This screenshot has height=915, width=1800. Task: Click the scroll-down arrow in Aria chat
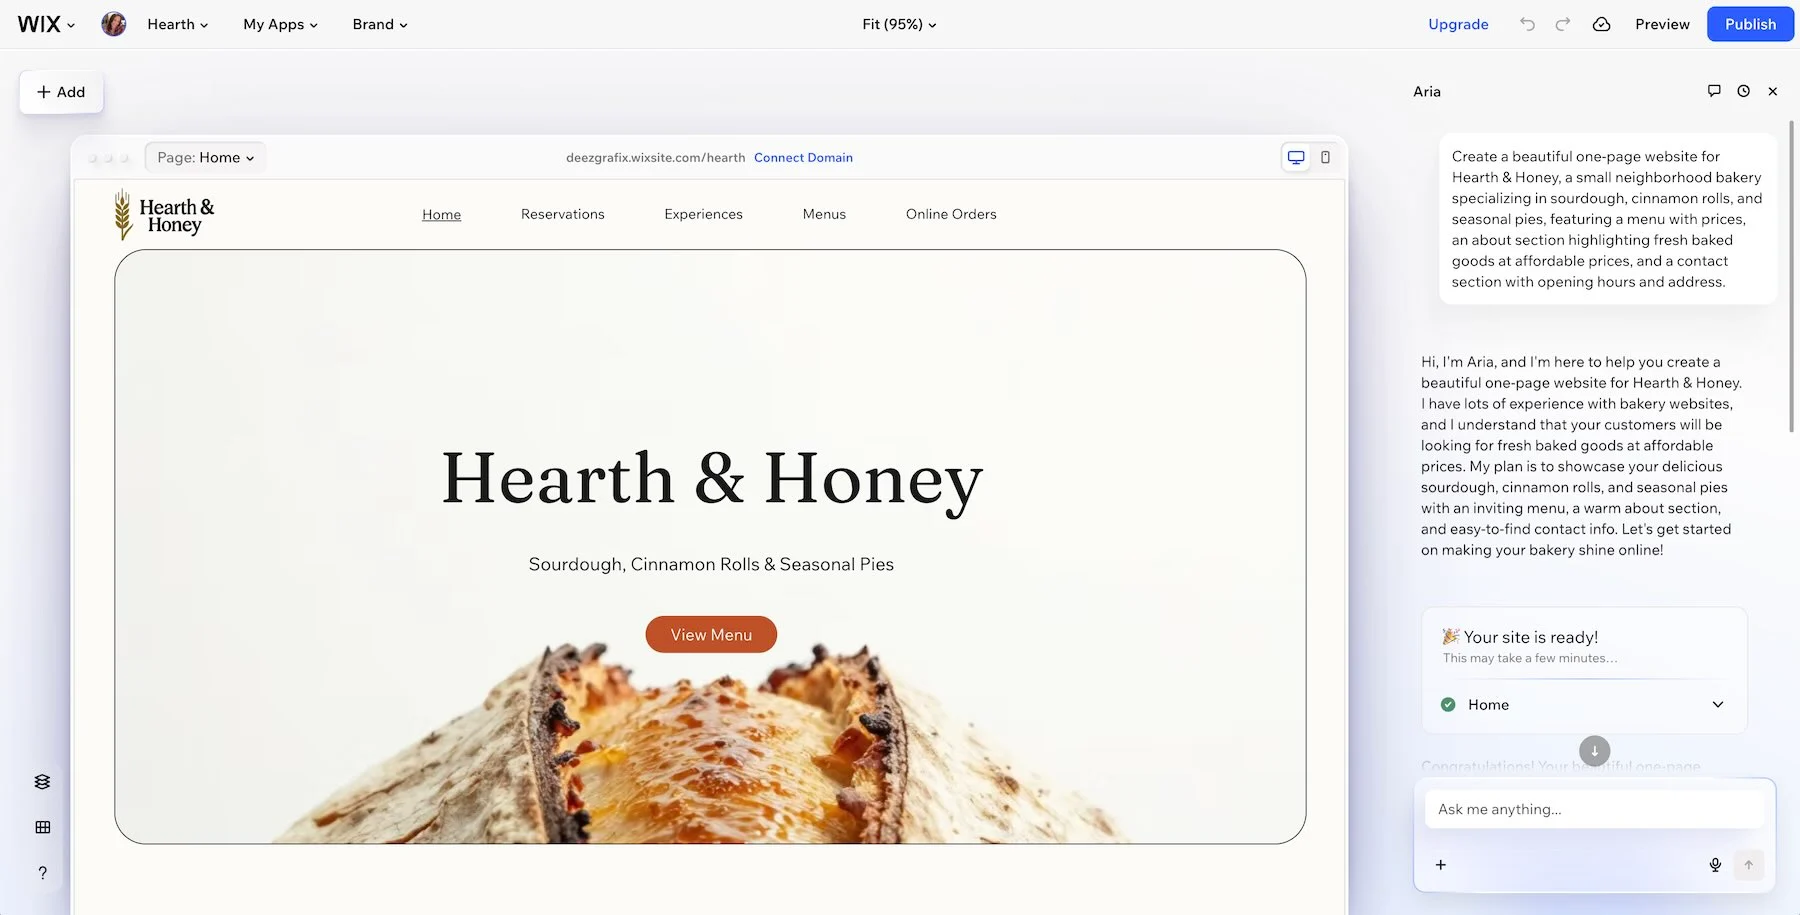[x=1594, y=750]
